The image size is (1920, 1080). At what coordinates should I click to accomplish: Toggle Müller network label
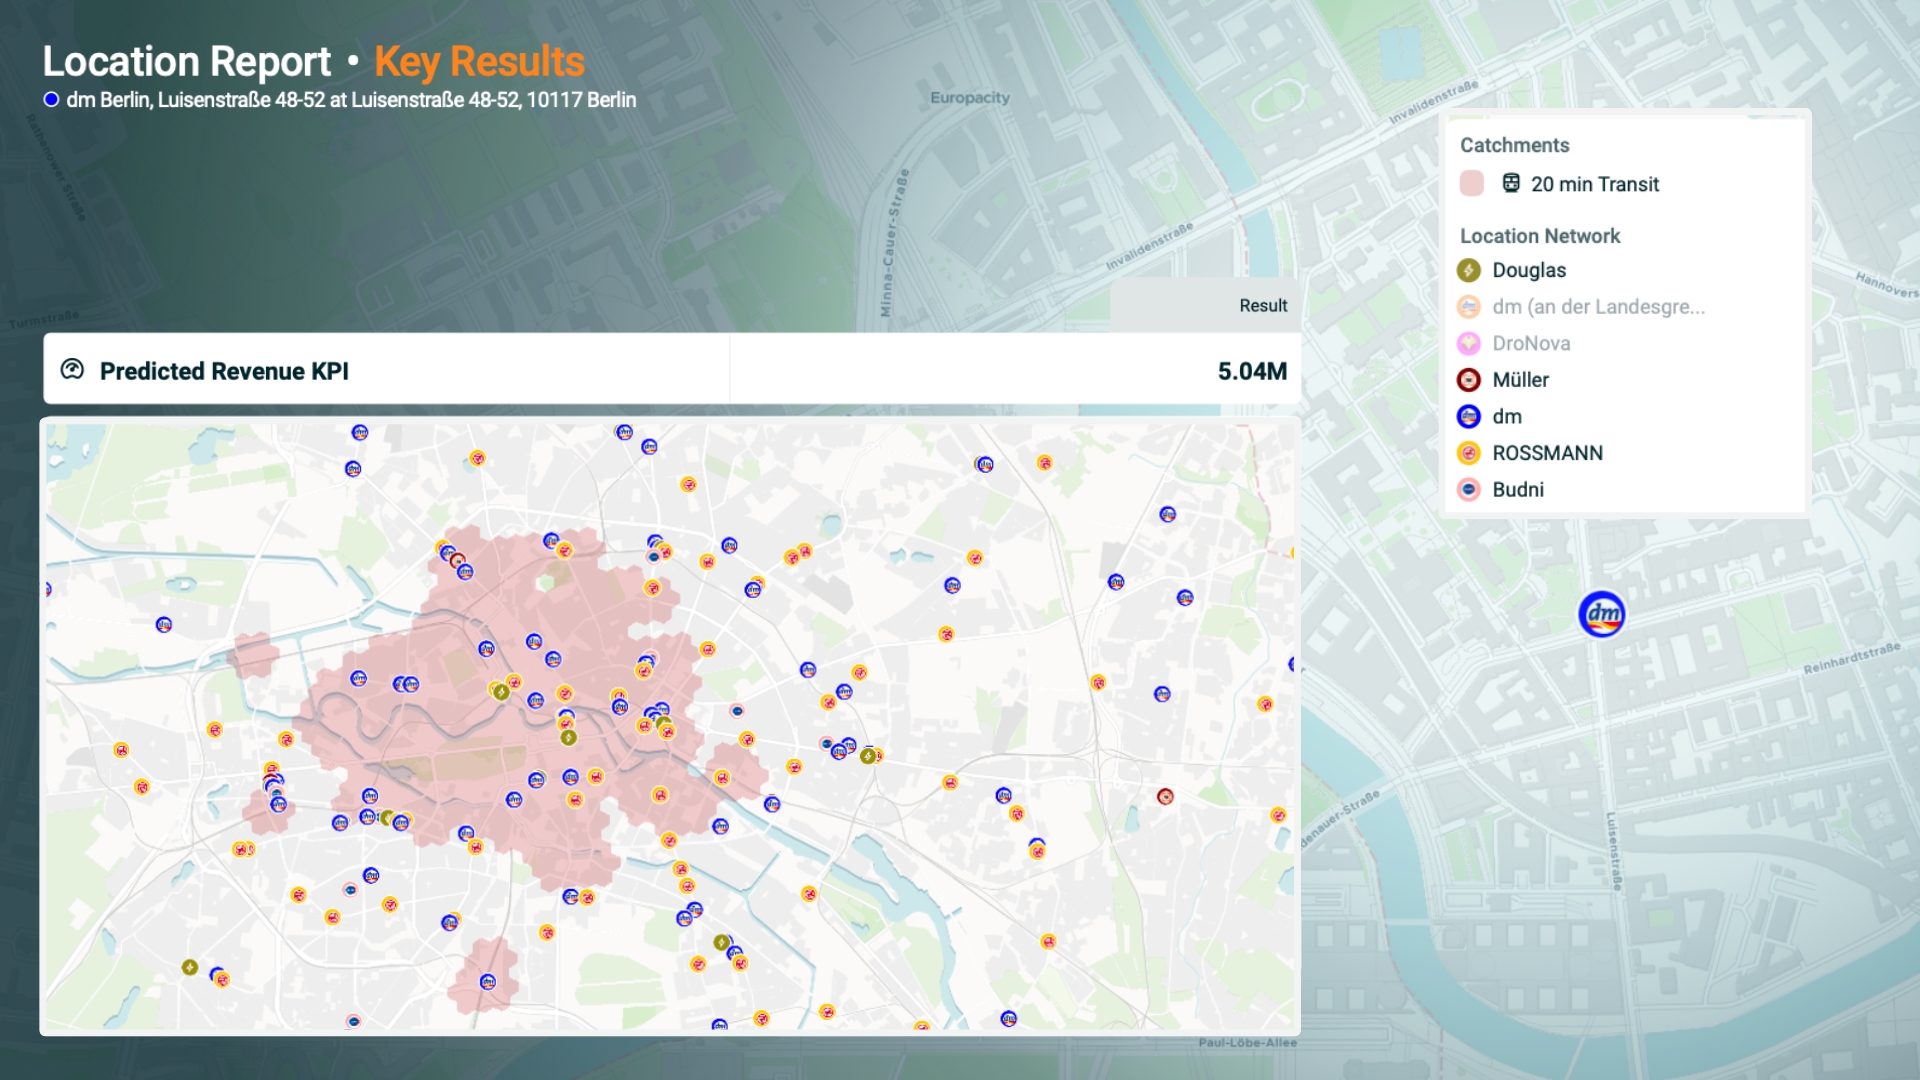click(1520, 380)
